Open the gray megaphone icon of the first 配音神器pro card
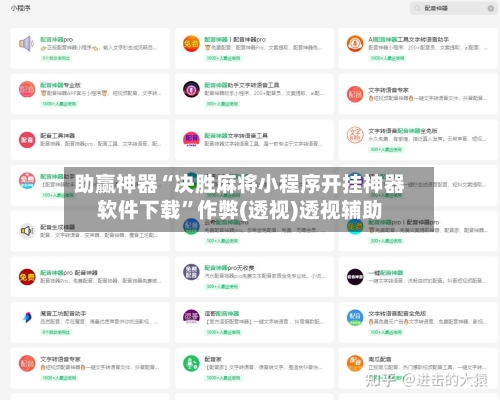500x400 pixels. [x=26, y=44]
